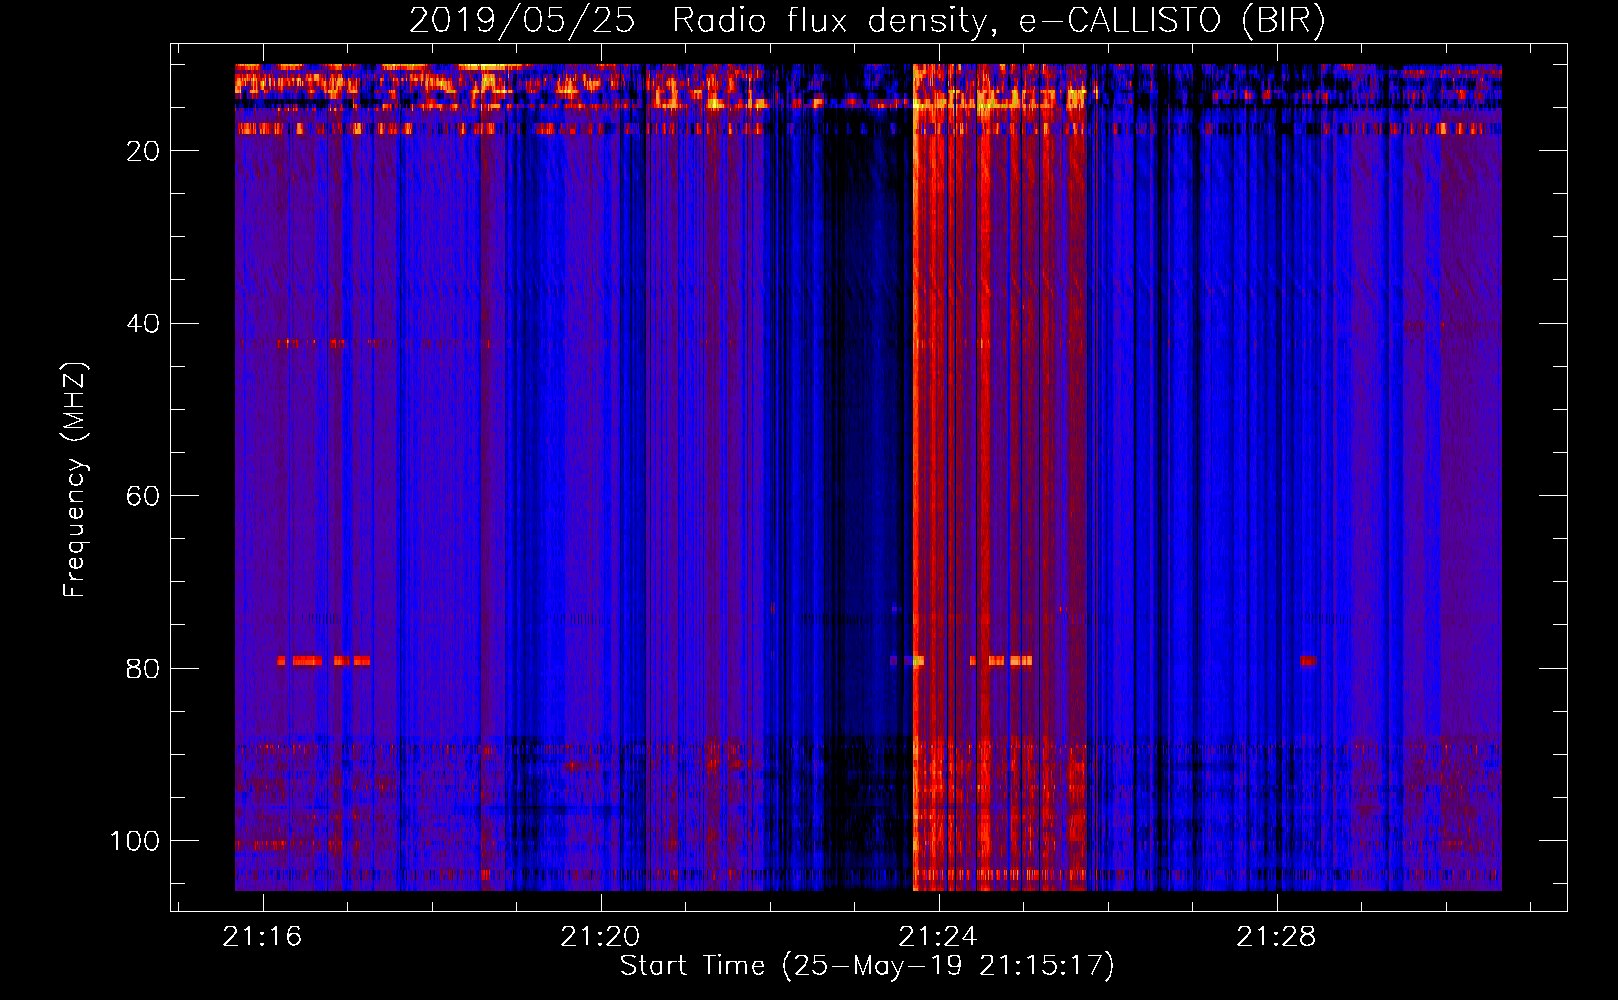This screenshot has height=1000, width=1618.
Task: Click the 21:24 time tick label
Action: click(x=938, y=937)
